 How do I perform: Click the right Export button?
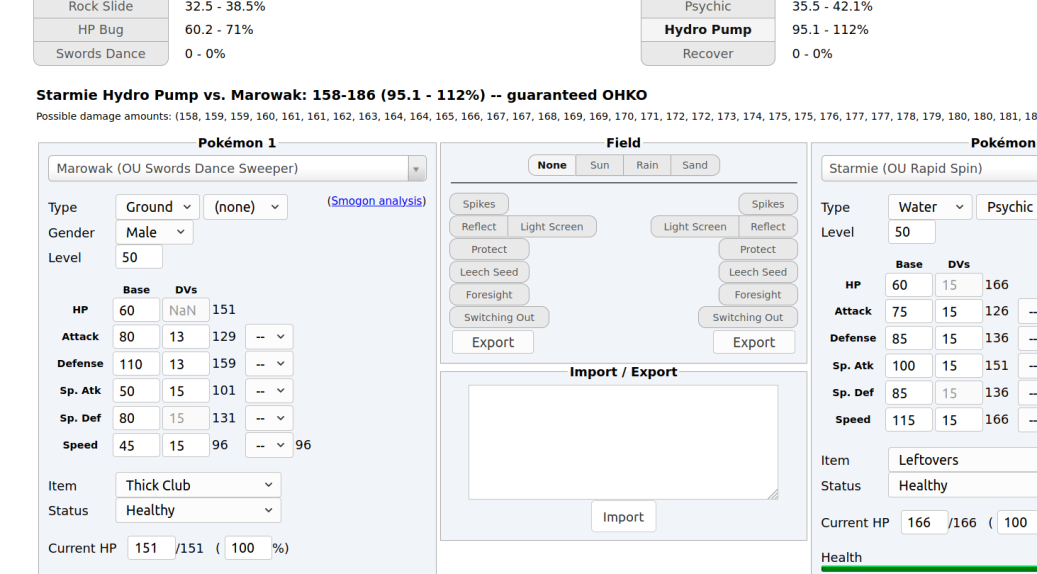754,342
